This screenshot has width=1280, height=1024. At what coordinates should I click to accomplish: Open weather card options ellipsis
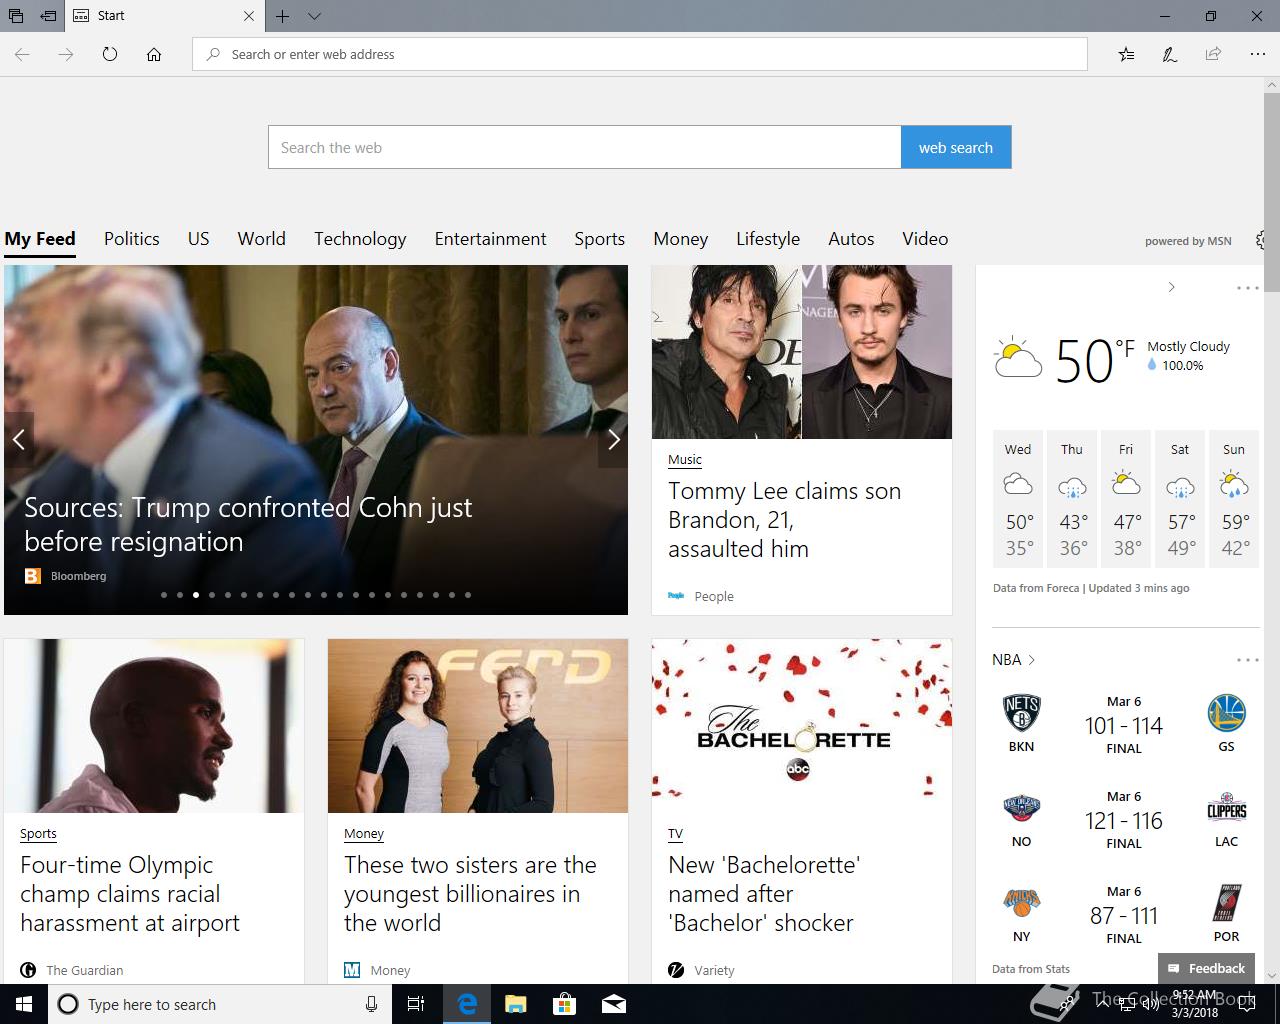tap(1248, 288)
